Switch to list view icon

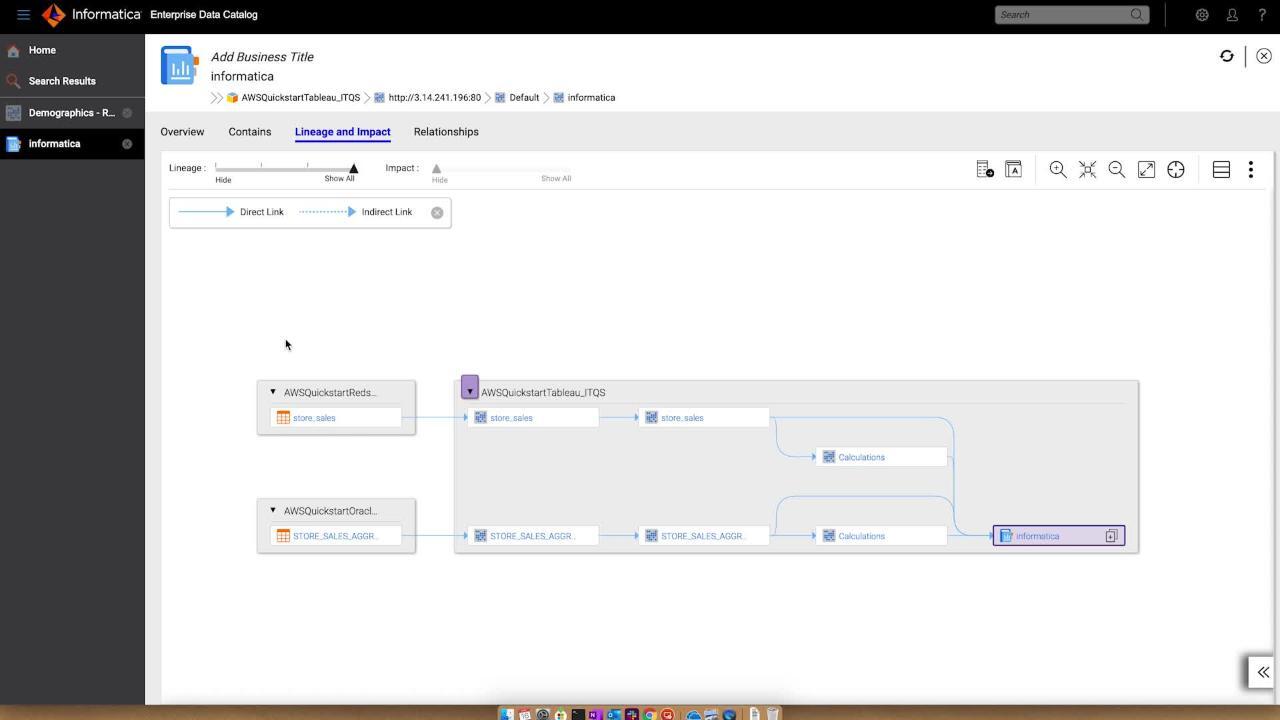[x=1221, y=170]
